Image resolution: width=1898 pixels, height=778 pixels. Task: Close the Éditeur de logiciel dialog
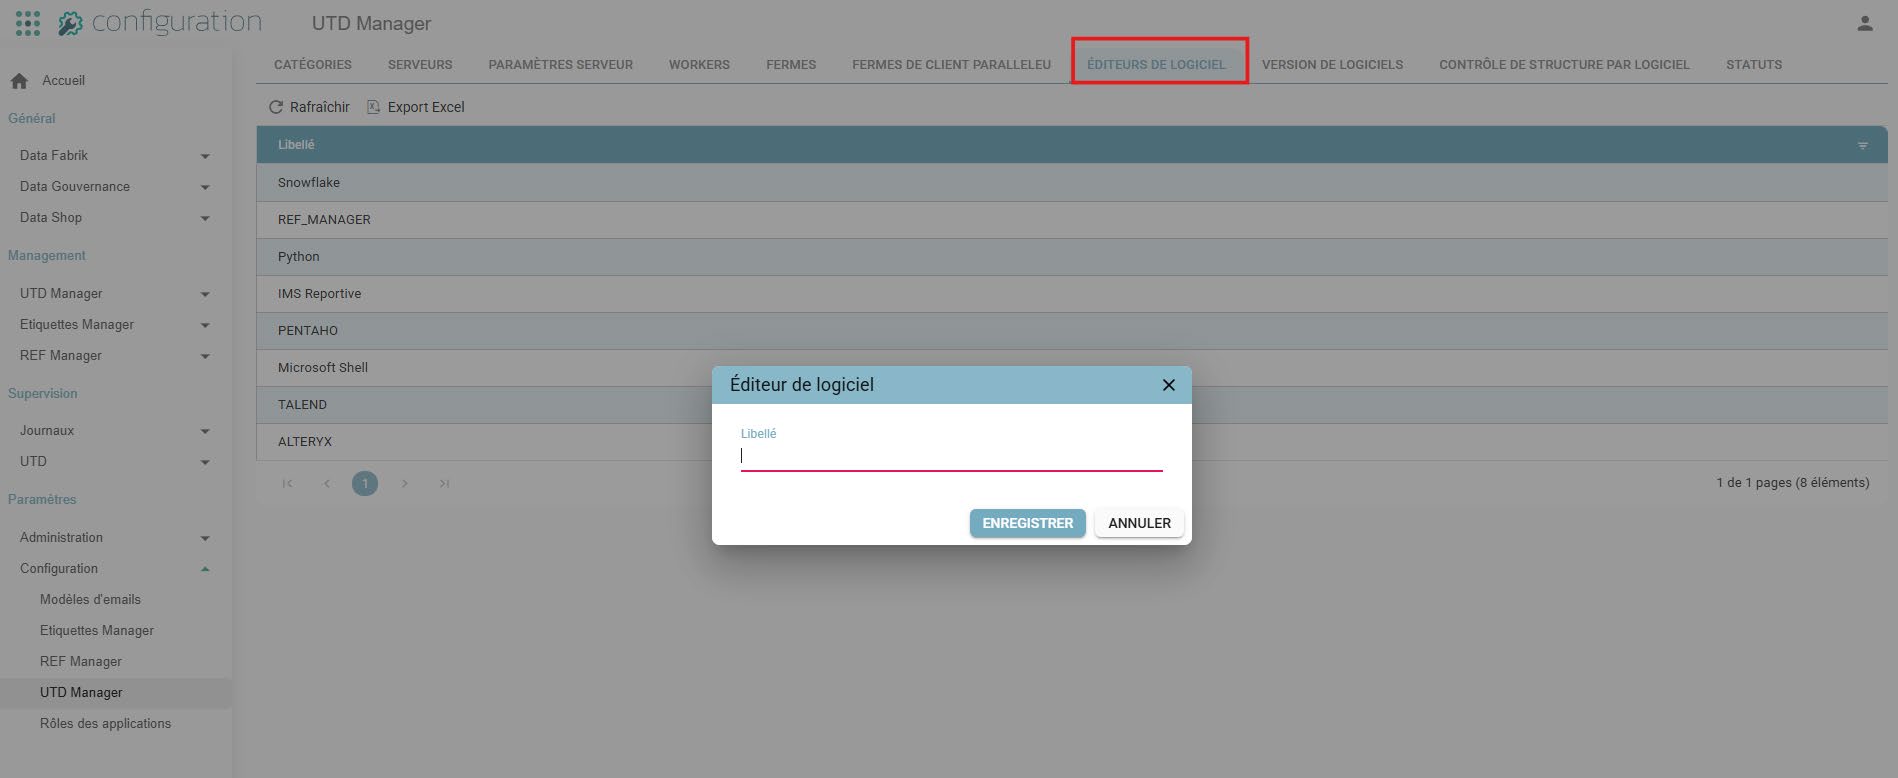pos(1168,385)
